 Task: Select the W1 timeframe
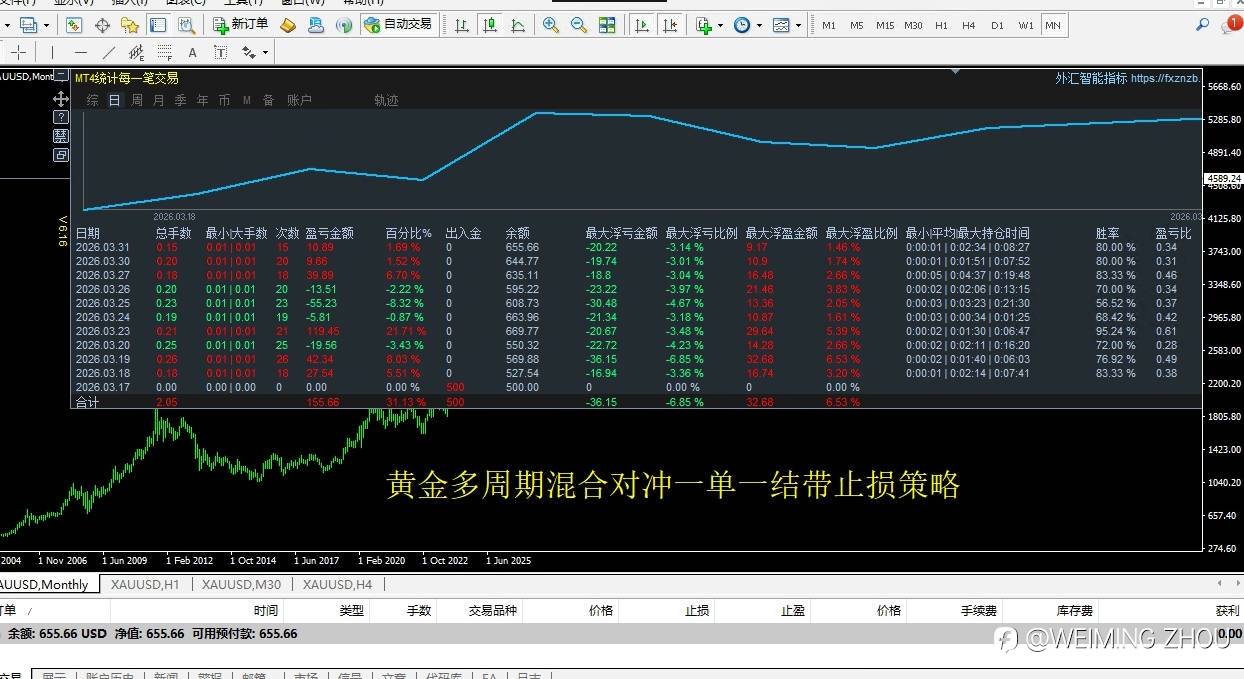[1026, 25]
